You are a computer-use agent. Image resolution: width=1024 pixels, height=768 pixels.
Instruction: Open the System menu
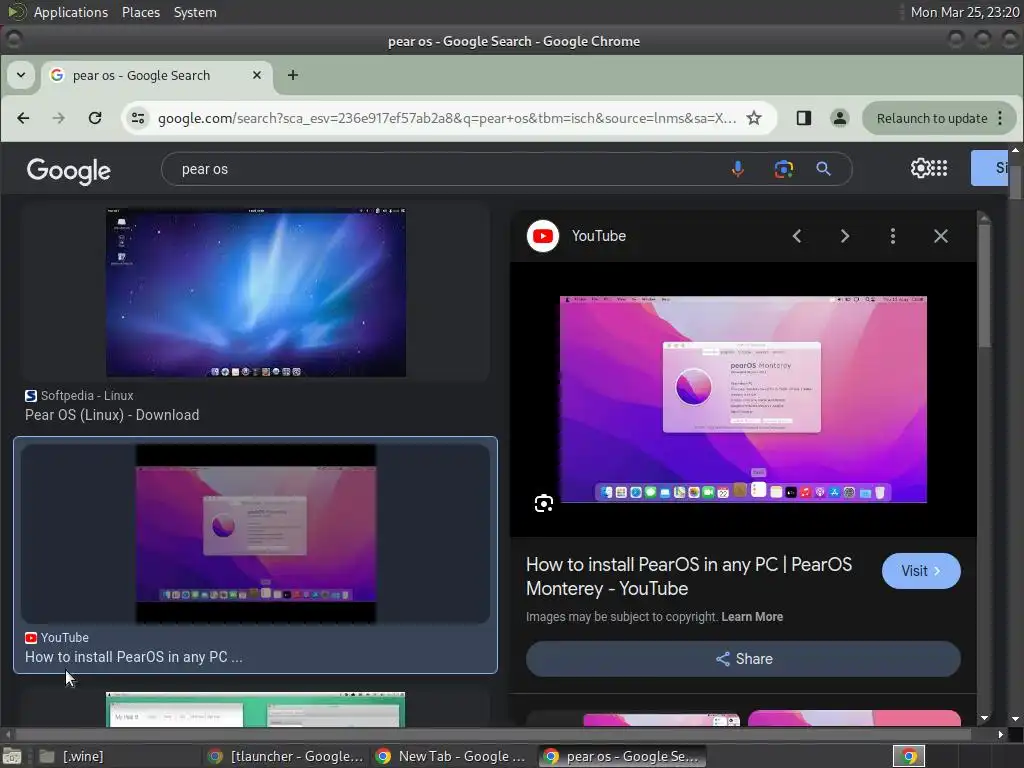(x=195, y=12)
